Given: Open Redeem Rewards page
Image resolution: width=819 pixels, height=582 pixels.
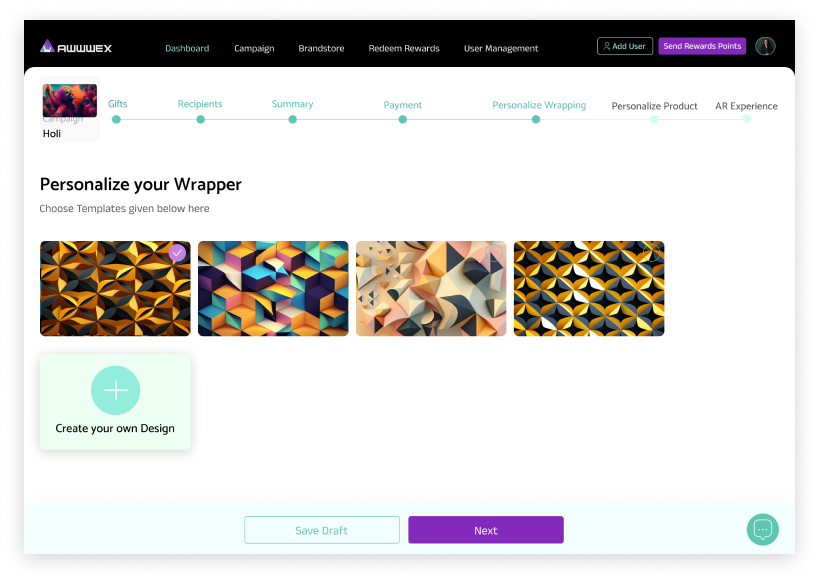Looking at the screenshot, I should (x=404, y=48).
